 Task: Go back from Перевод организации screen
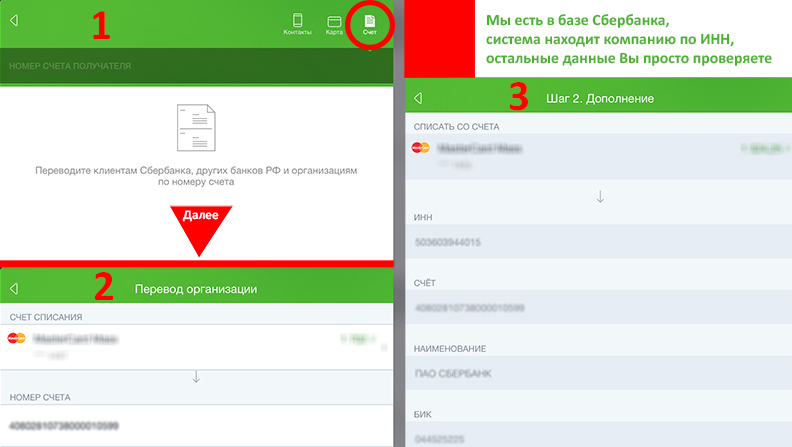(14, 288)
